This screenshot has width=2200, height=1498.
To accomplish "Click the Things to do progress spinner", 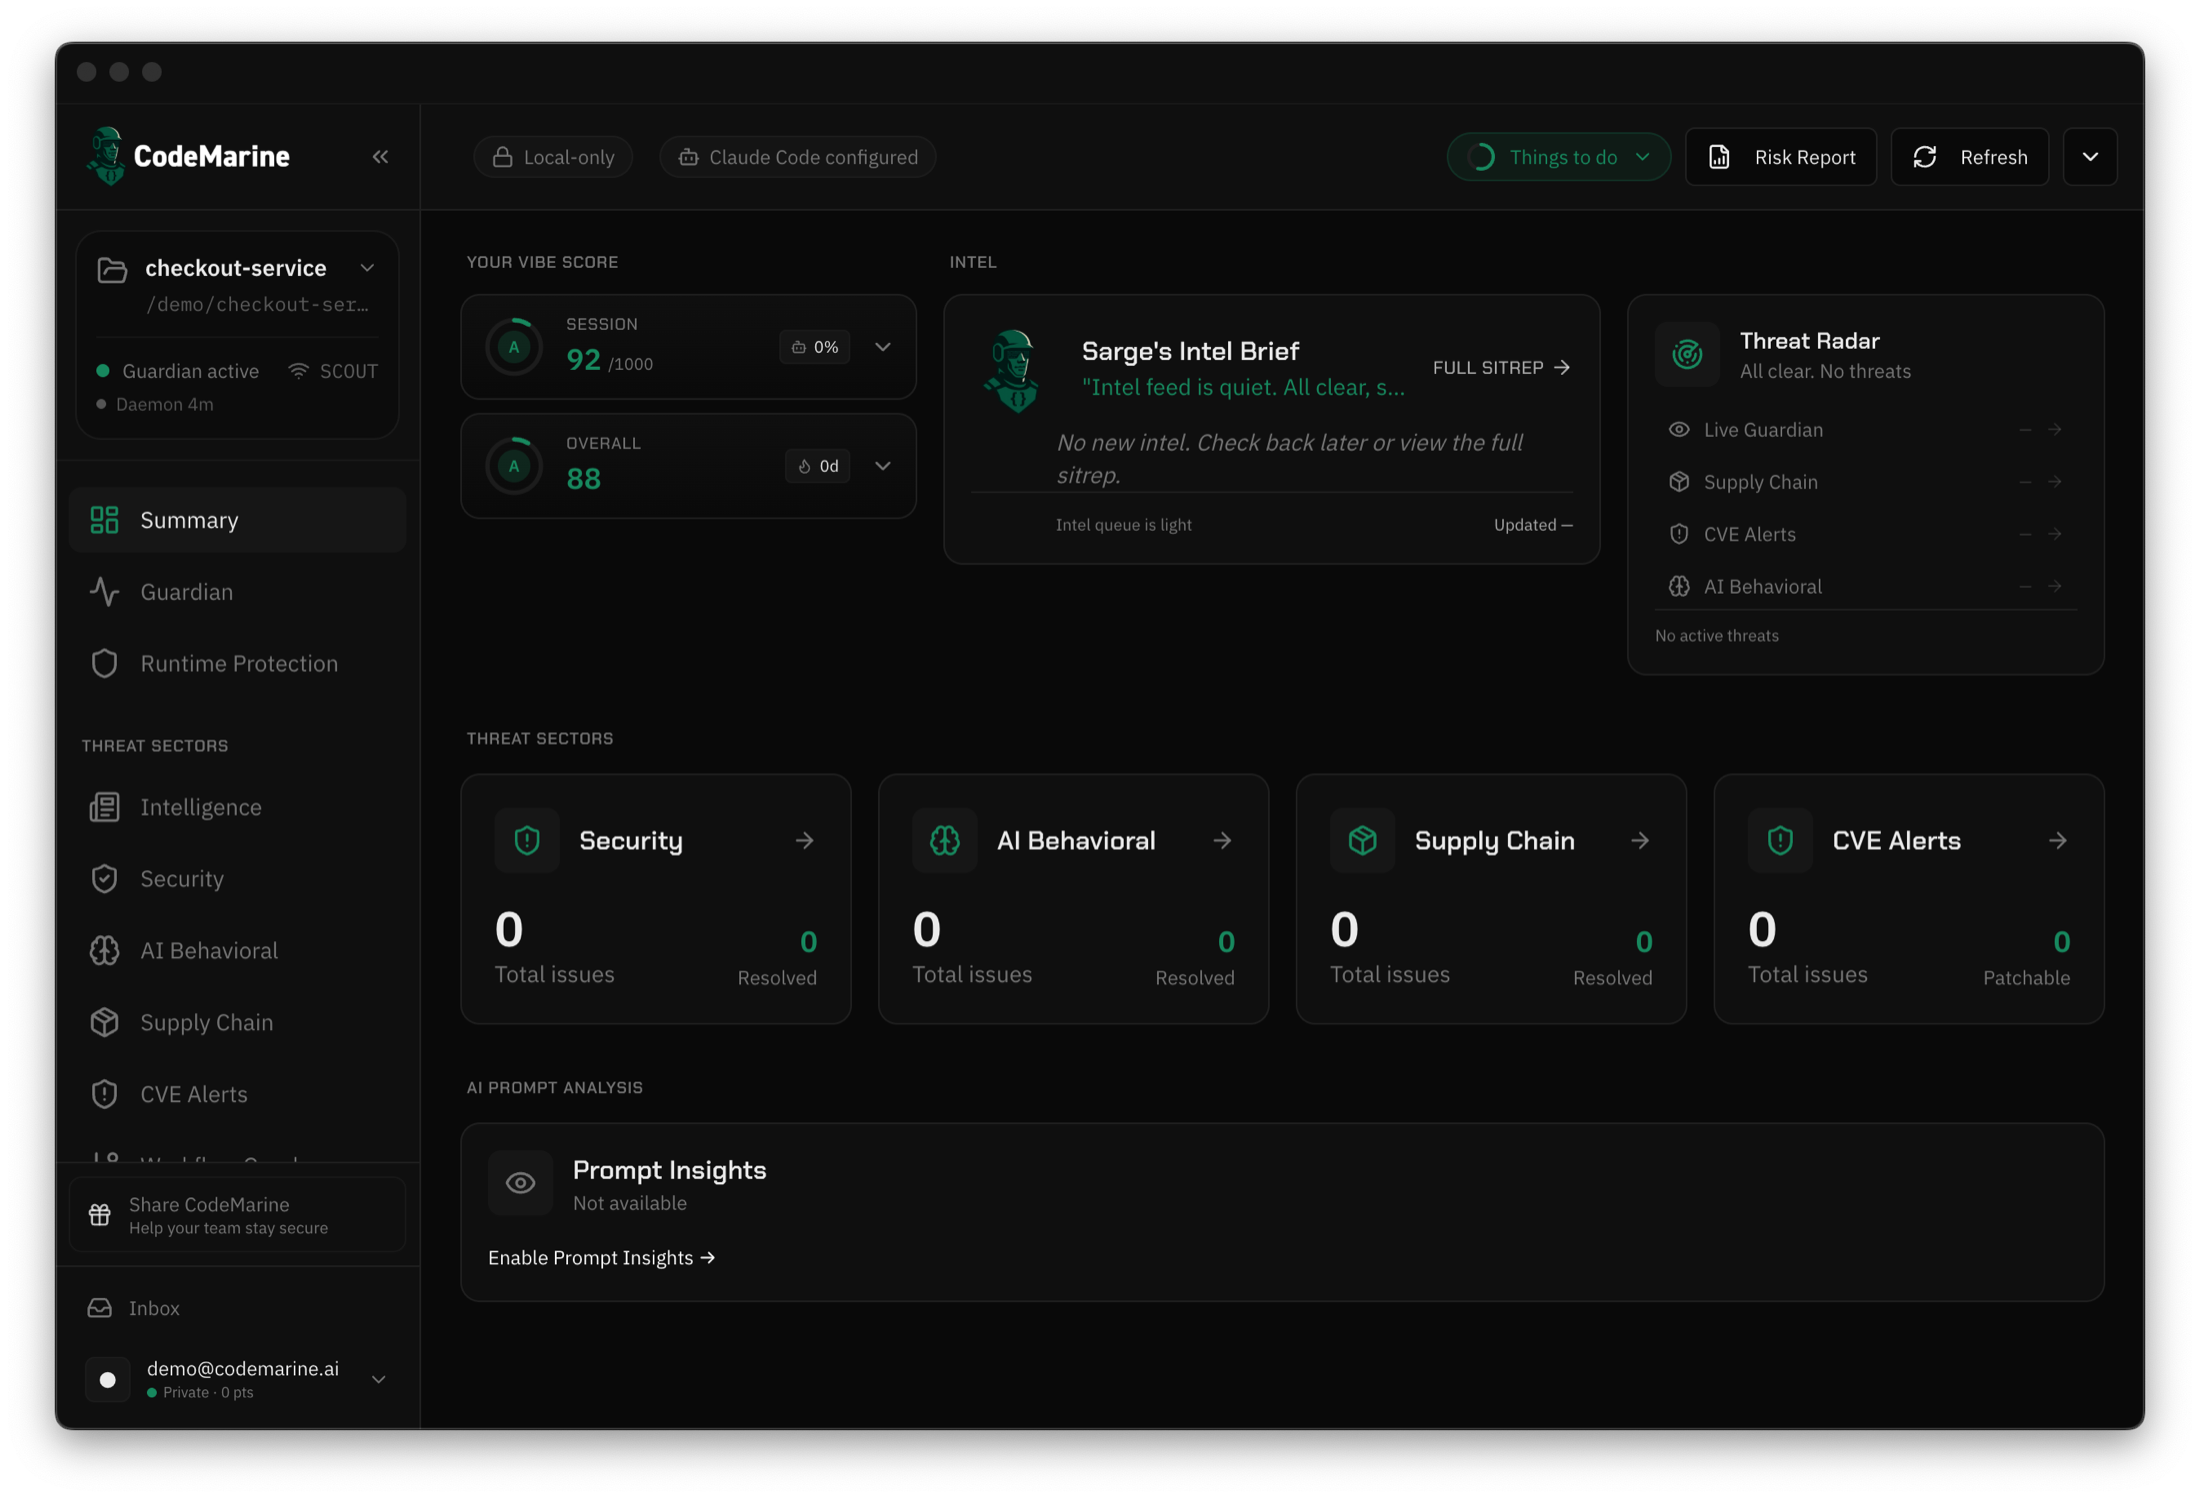I will point(1482,157).
